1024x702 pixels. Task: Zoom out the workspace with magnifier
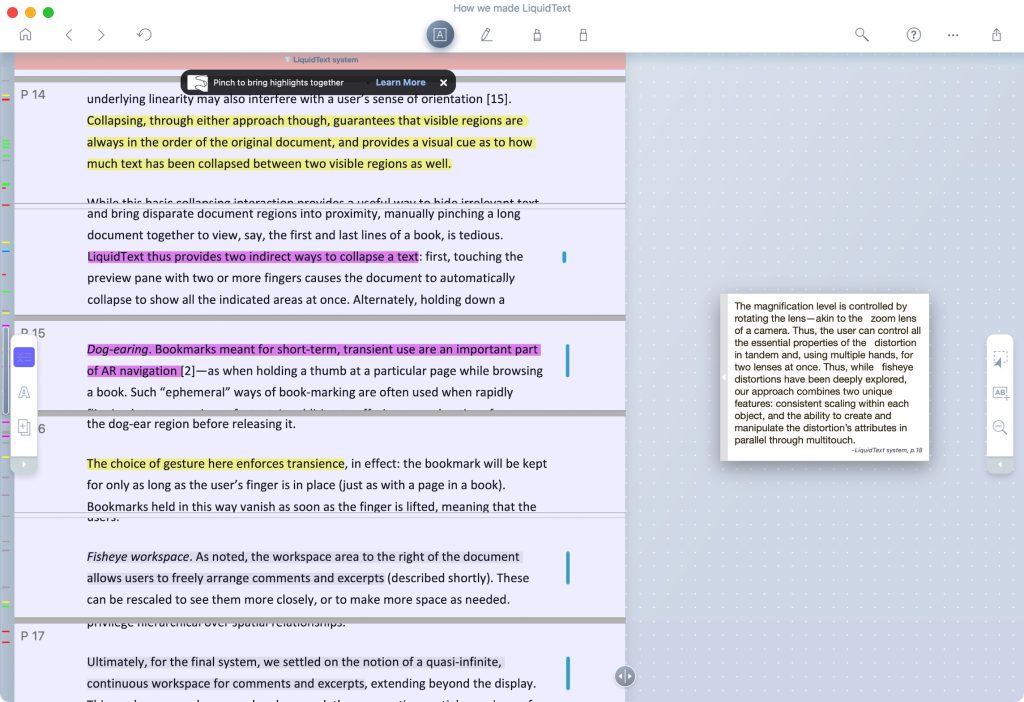[x=1000, y=427]
